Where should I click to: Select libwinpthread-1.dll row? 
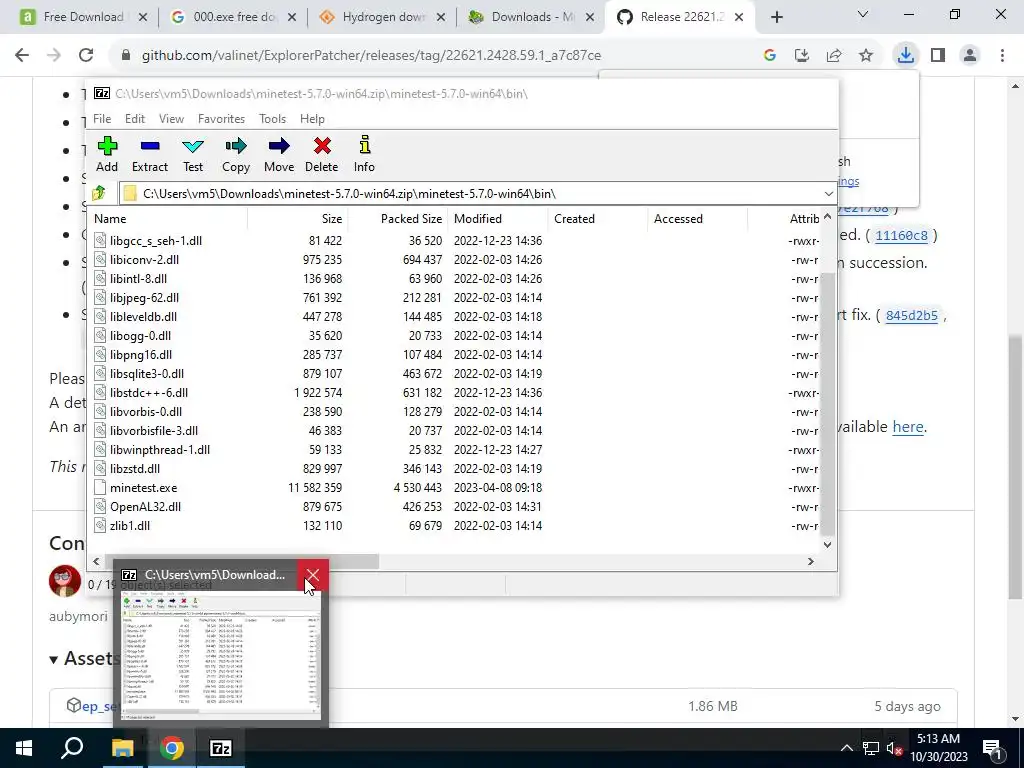[455, 449]
